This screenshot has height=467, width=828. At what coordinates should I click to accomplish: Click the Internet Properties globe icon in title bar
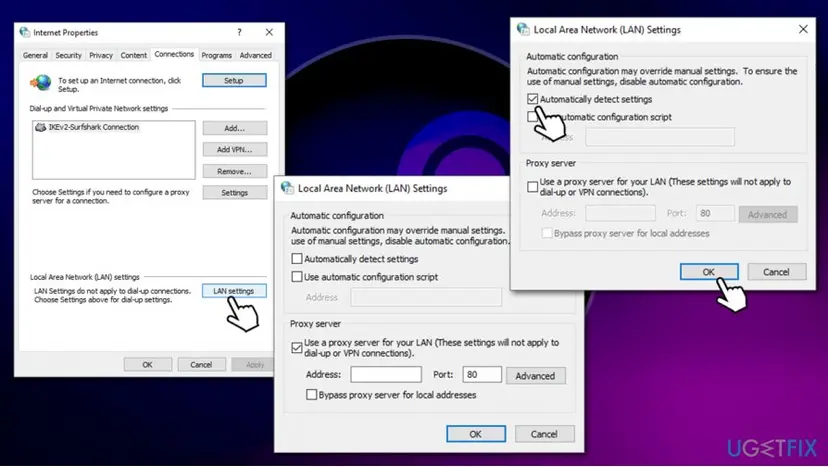coord(25,32)
